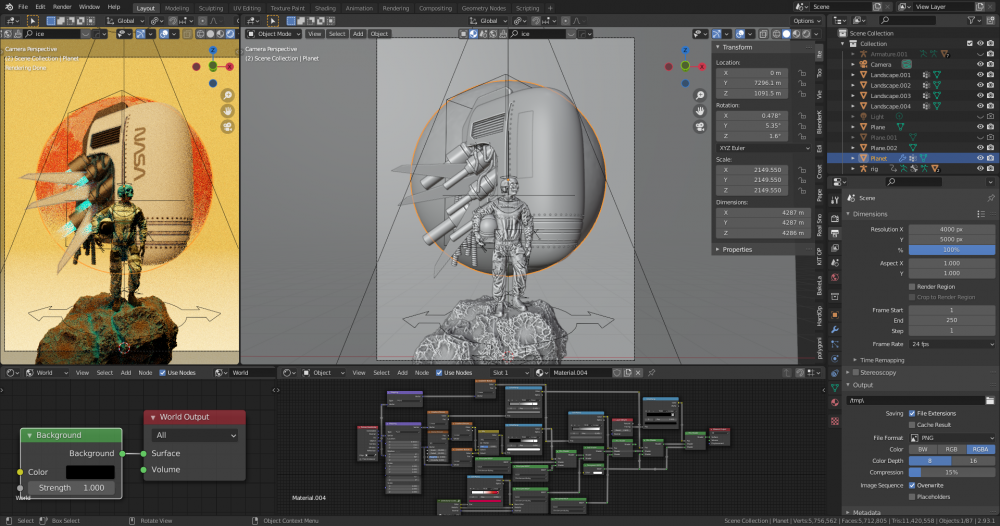Screen dimensions: 1000x526
Task: Uncheck the Collection exclude checkbox
Action: pyautogui.click(x=969, y=43)
